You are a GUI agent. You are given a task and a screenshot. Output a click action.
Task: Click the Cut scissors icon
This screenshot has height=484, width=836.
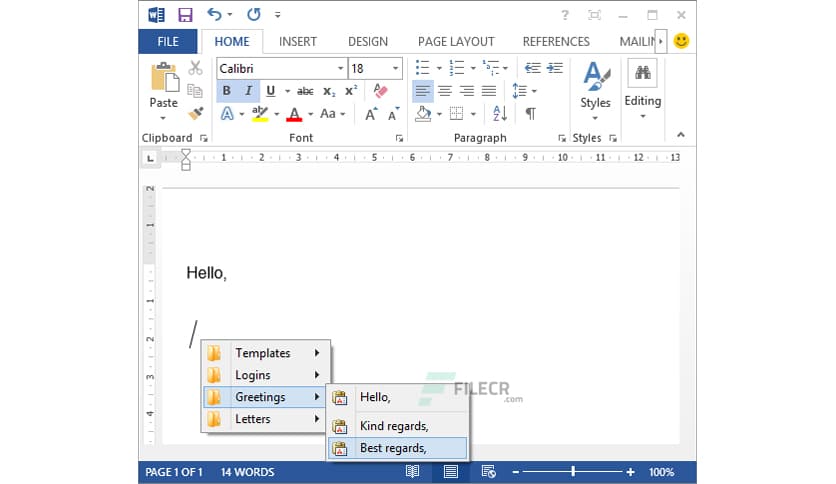[x=195, y=68]
